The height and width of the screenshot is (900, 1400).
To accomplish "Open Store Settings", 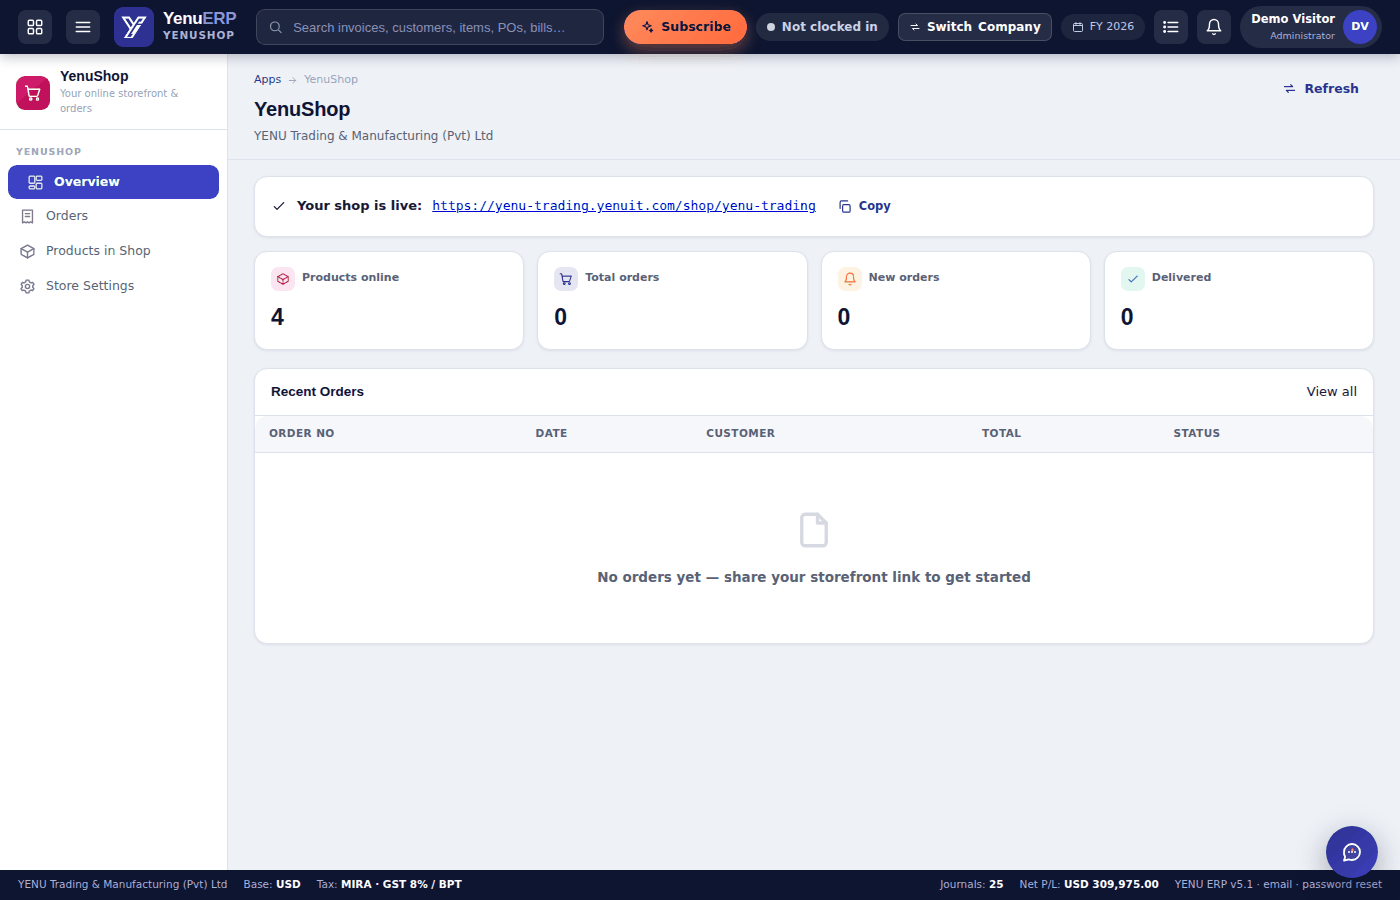I will [x=113, y=286].
